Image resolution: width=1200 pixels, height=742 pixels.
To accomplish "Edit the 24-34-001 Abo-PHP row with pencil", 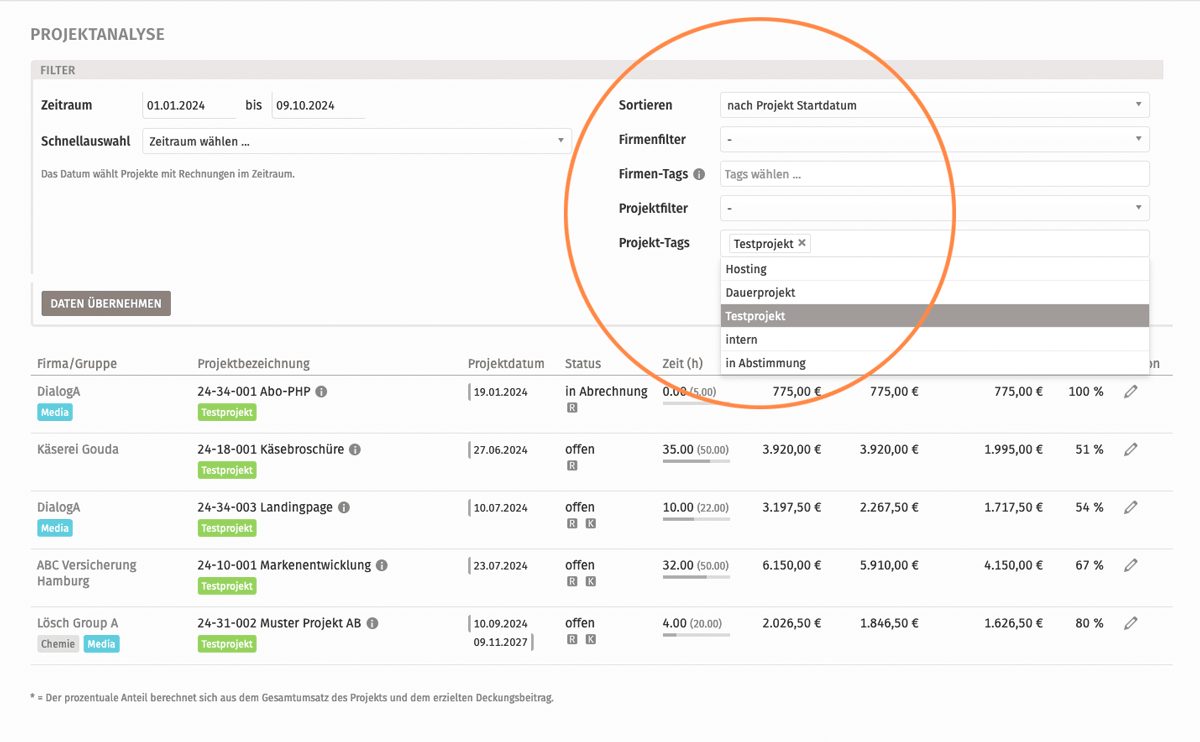I will (x=1131, y=392).
